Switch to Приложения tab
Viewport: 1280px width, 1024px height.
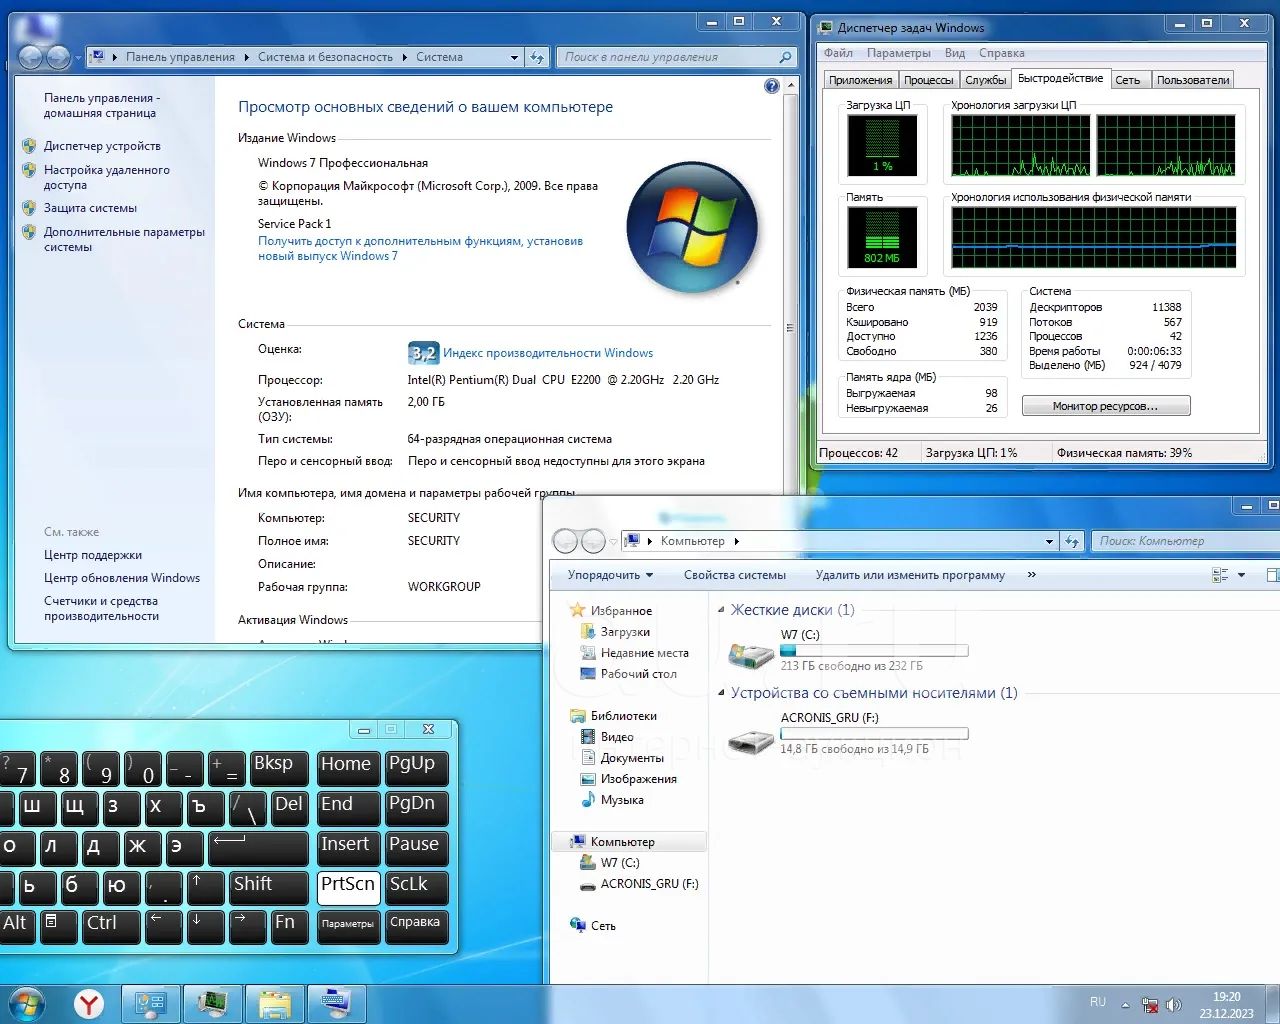pyautogui.click(x=860, y=80)
